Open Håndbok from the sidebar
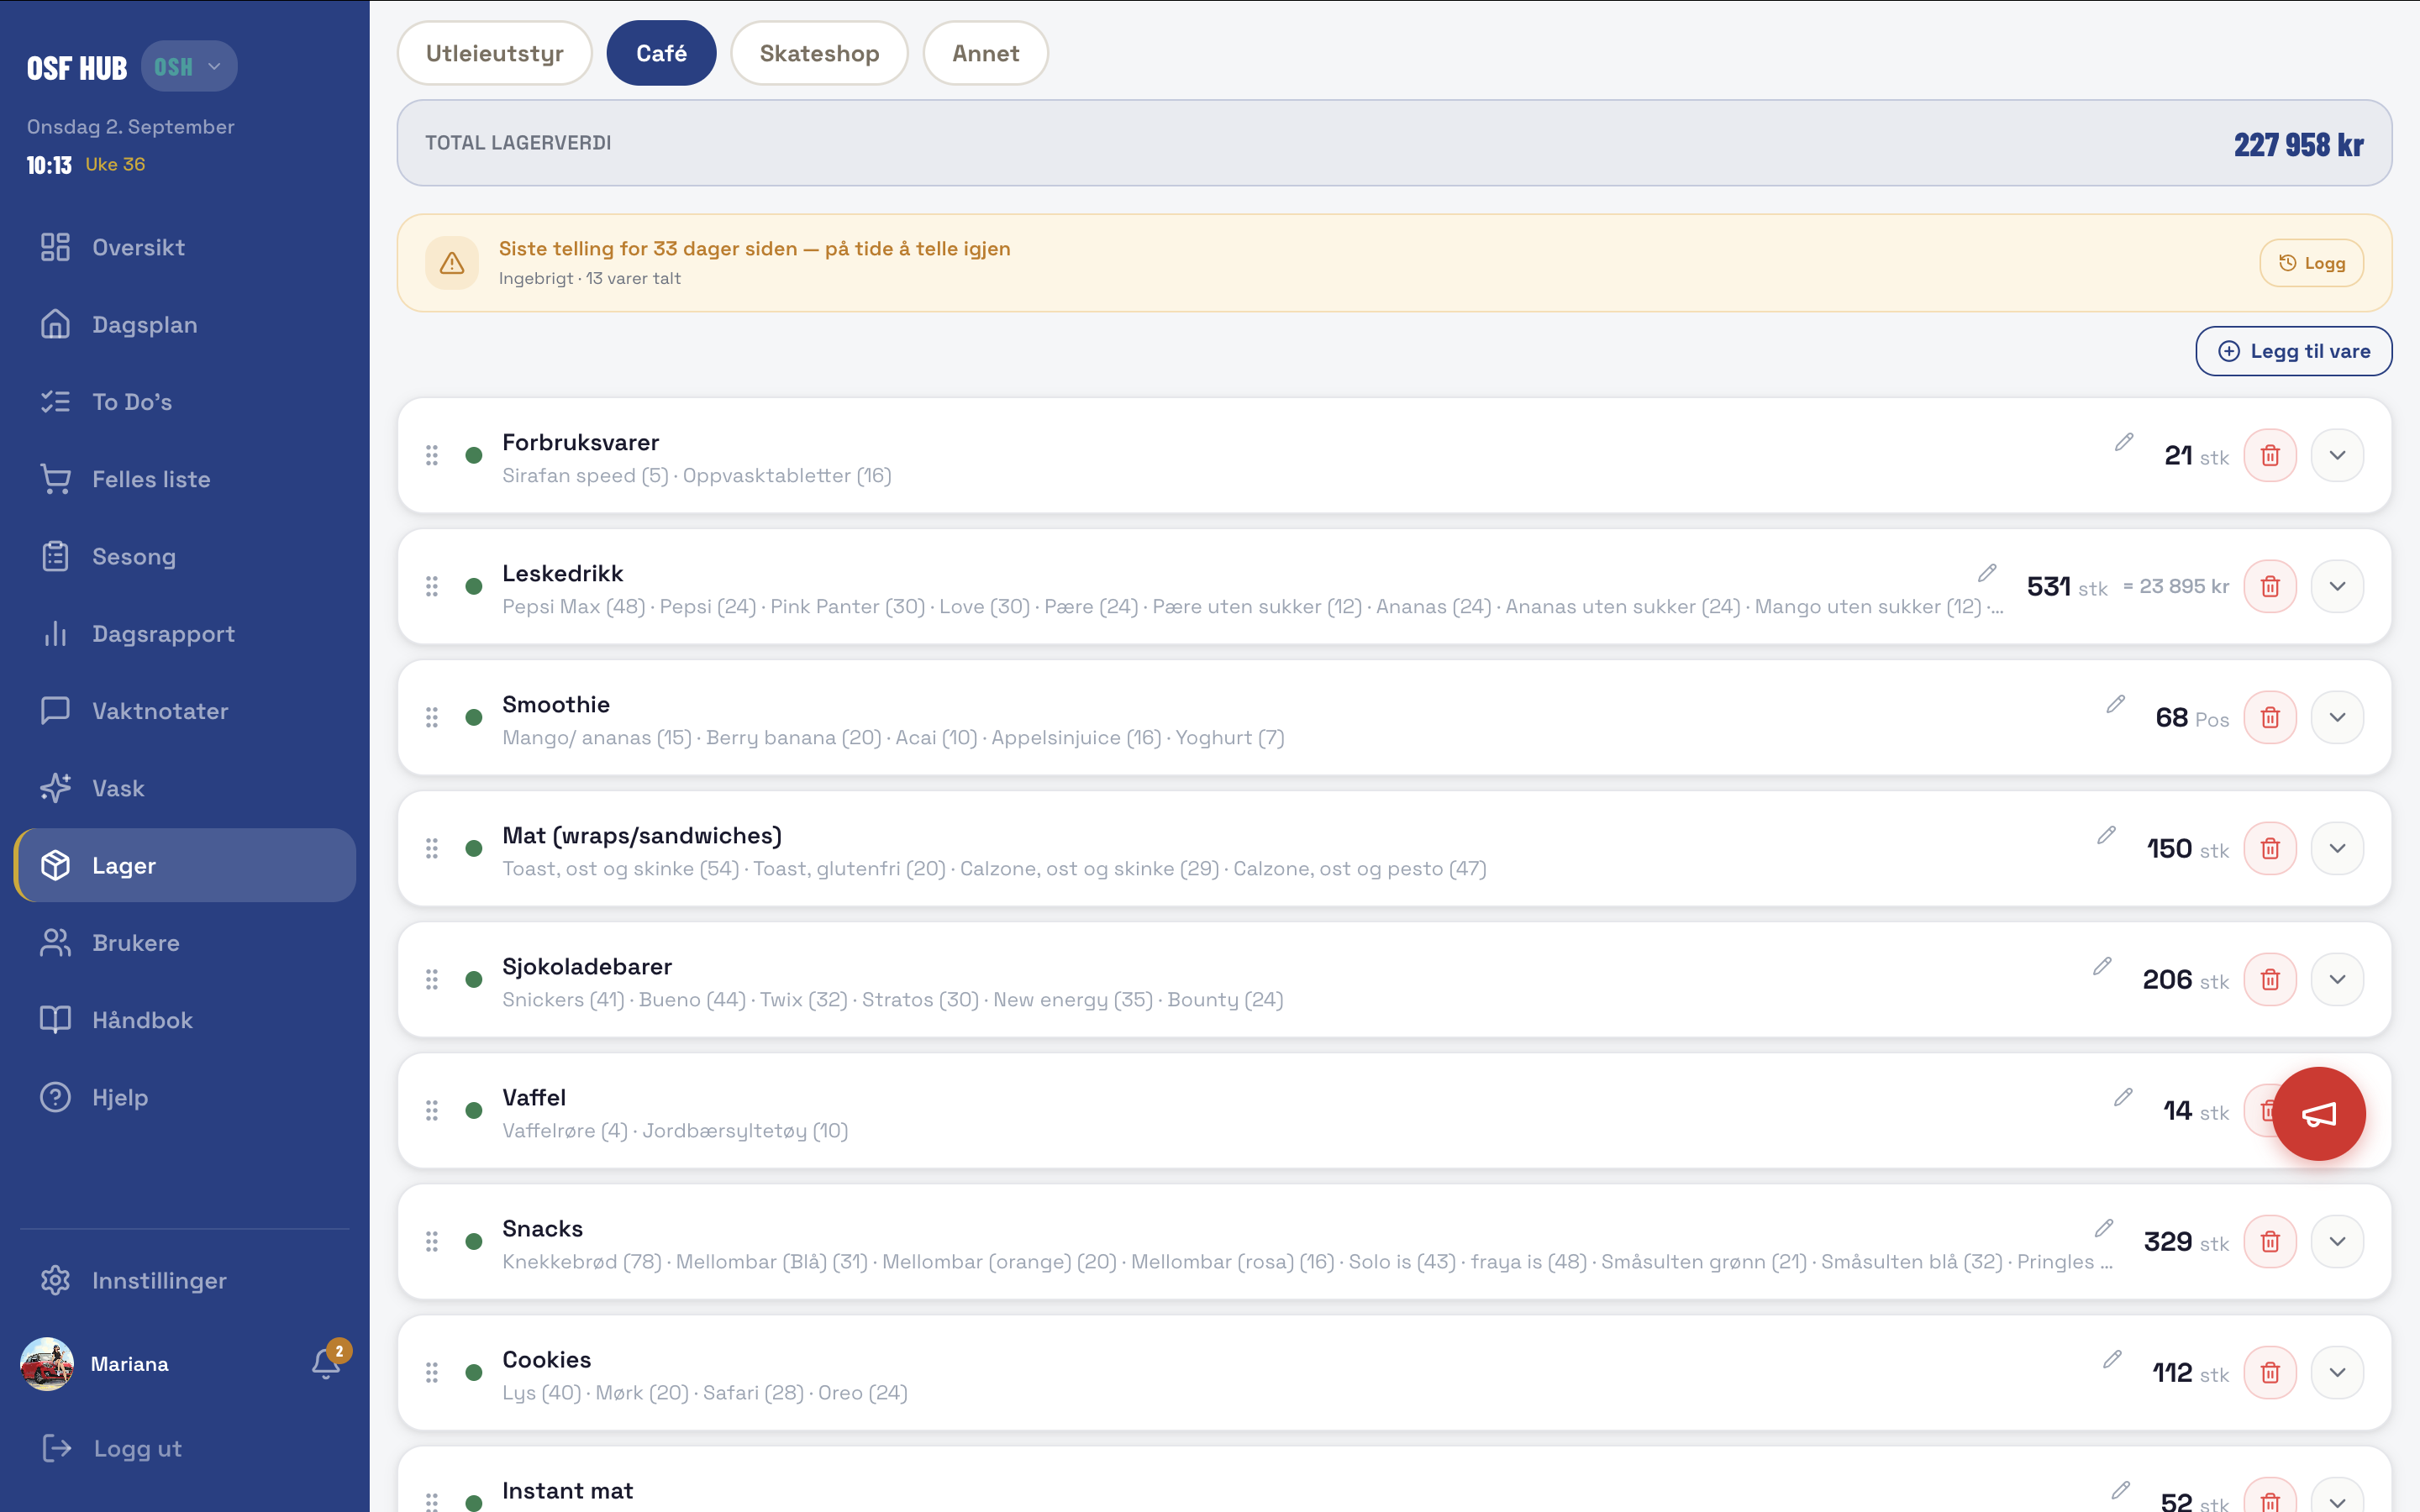This screenshot has width=2420, height=1512. 185,1020
